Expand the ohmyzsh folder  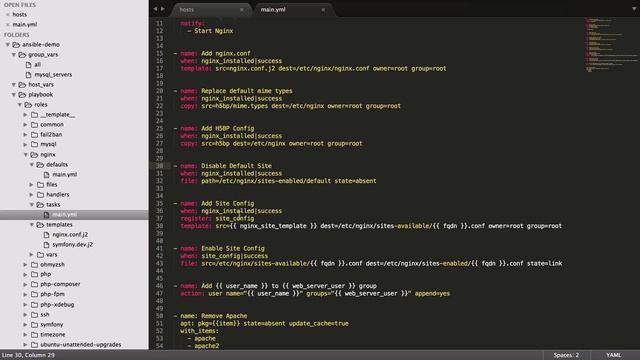26,264
